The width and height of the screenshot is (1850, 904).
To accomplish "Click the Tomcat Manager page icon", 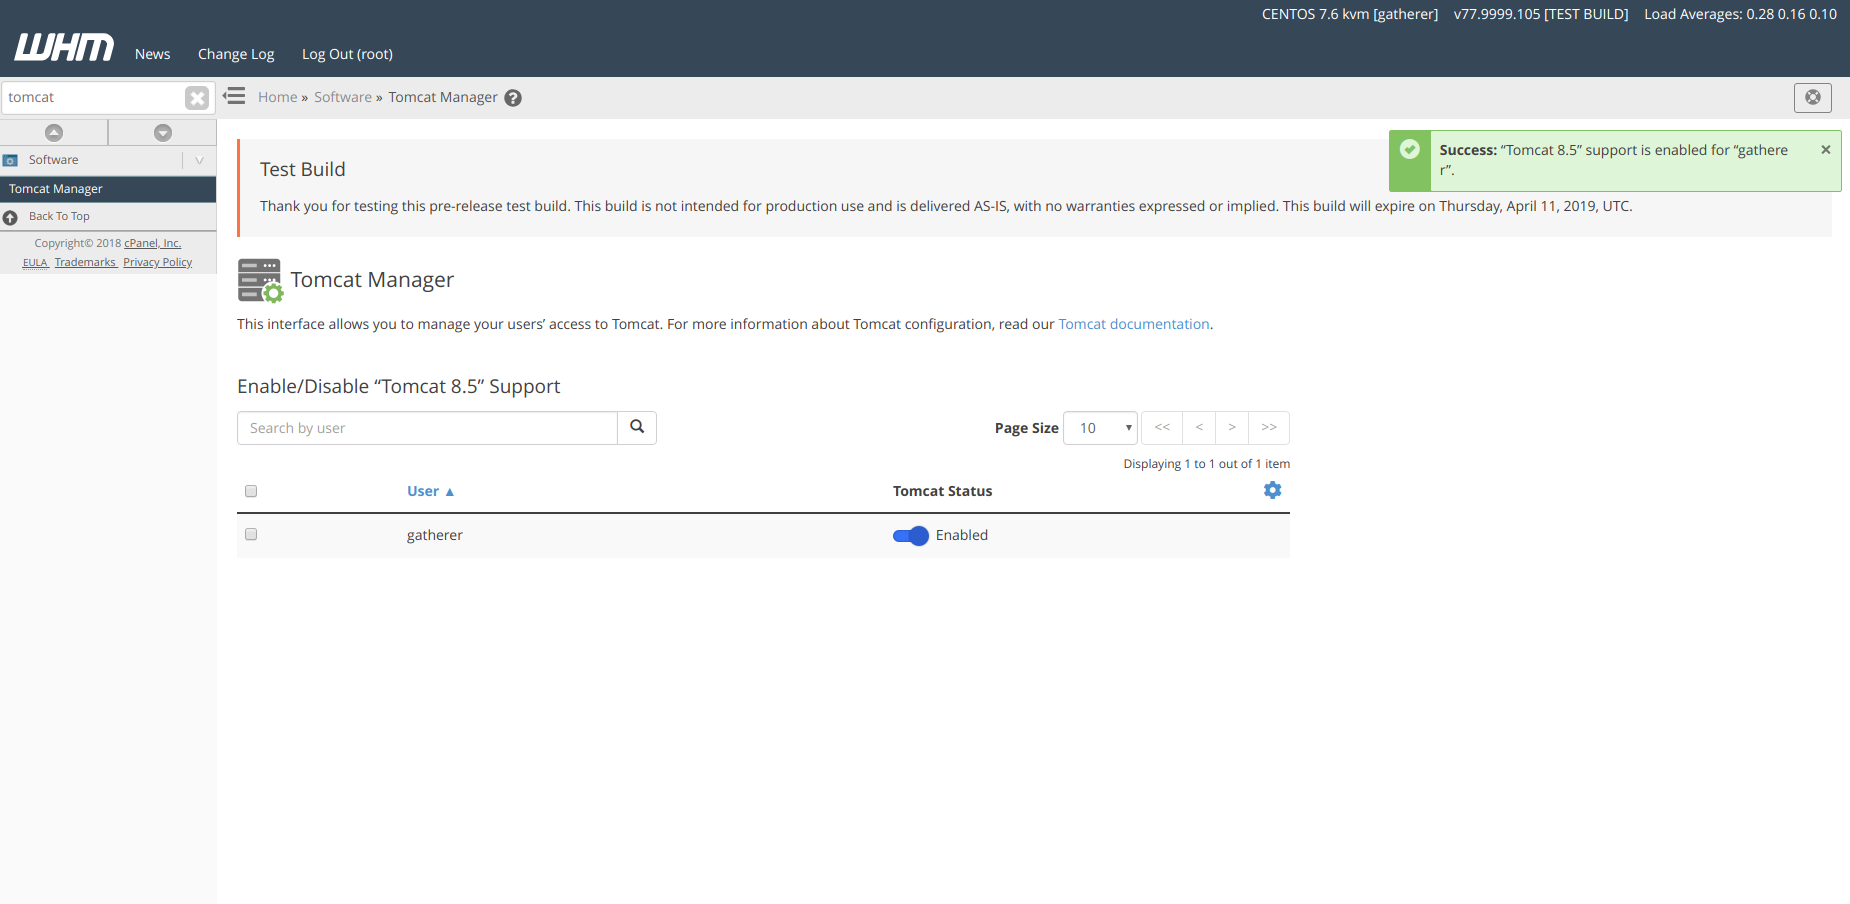I will pyautogui.click(x=261, y=280).
